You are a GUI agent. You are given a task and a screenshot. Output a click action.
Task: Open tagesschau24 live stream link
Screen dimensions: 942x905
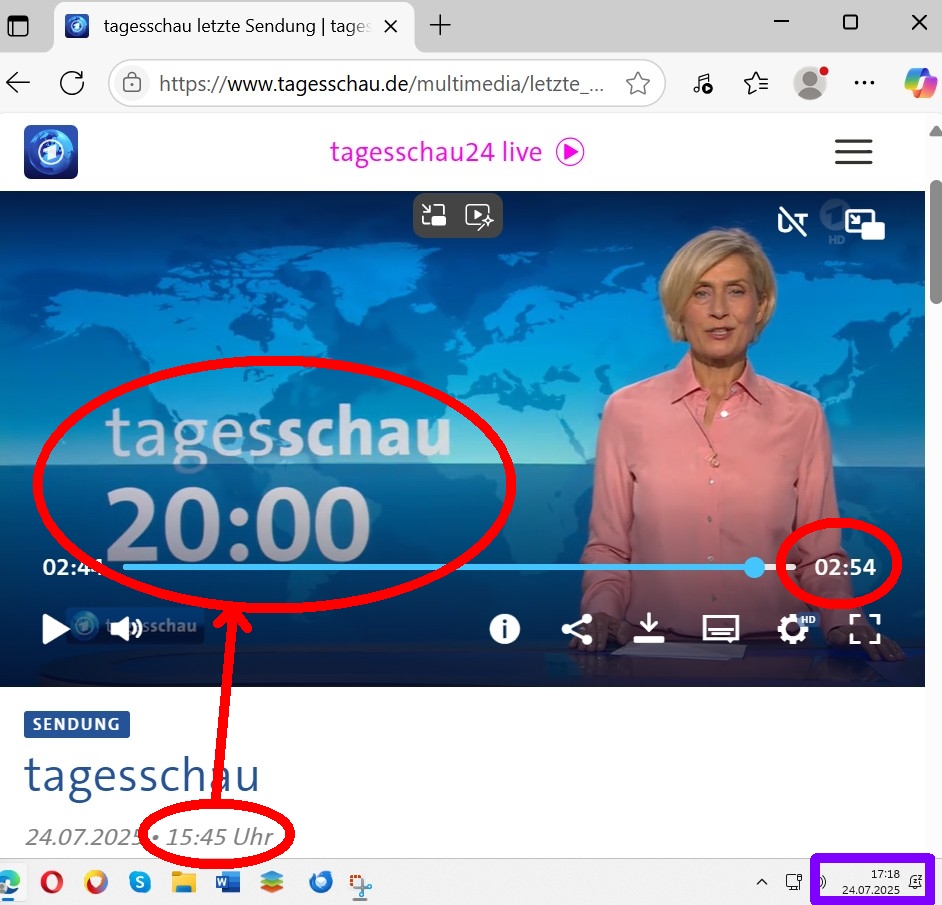point(456,152)
